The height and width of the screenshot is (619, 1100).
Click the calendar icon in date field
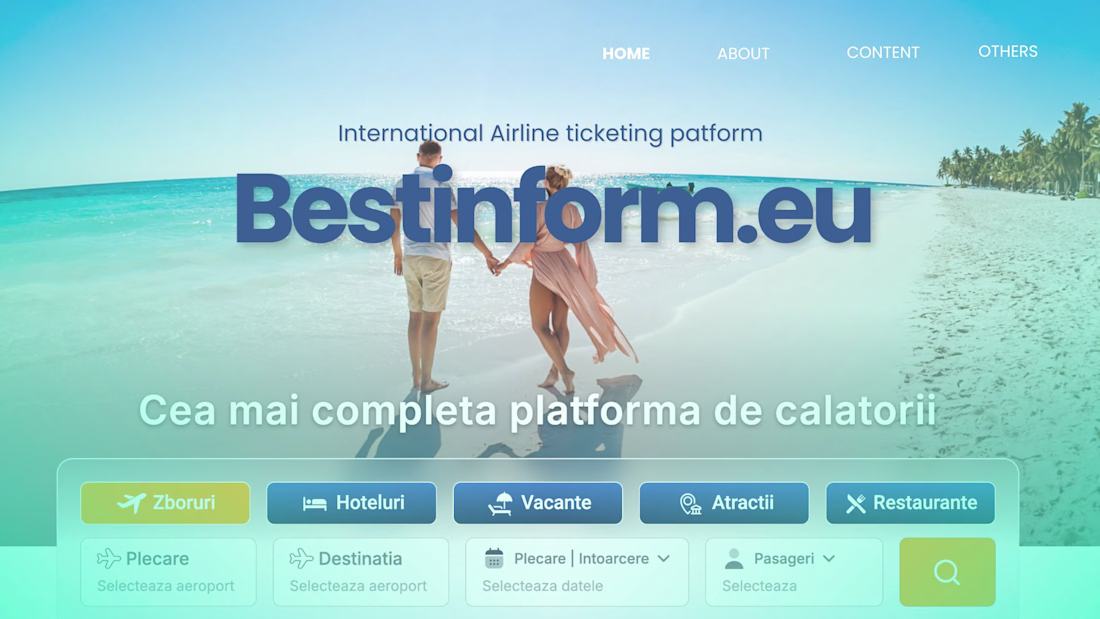pyautogui.click(x=494, y=559)
